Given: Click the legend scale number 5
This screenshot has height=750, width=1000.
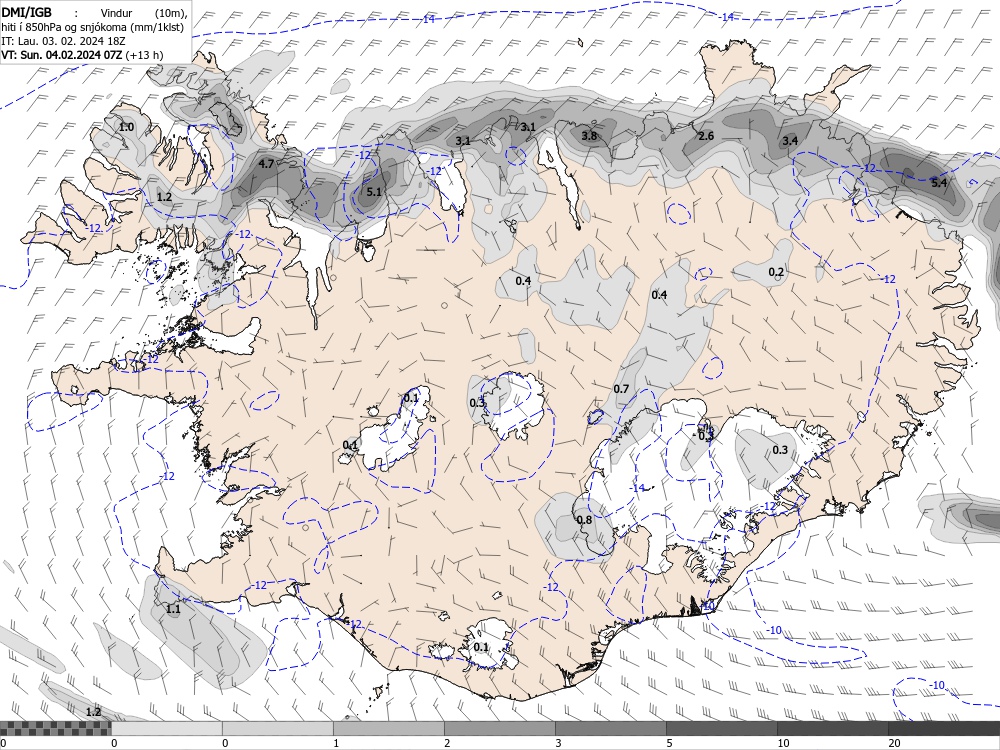Looking at the screenshot, I should pos(669,743).
